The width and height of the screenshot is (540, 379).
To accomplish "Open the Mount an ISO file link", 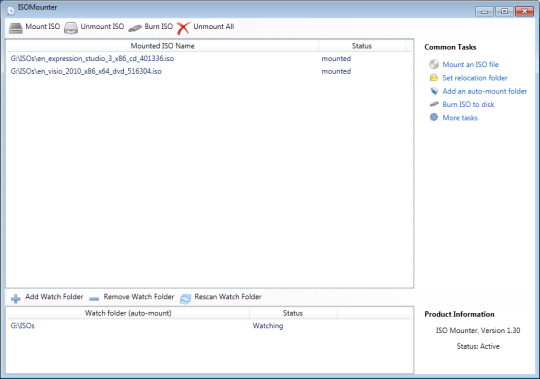I will pos(470,64).
